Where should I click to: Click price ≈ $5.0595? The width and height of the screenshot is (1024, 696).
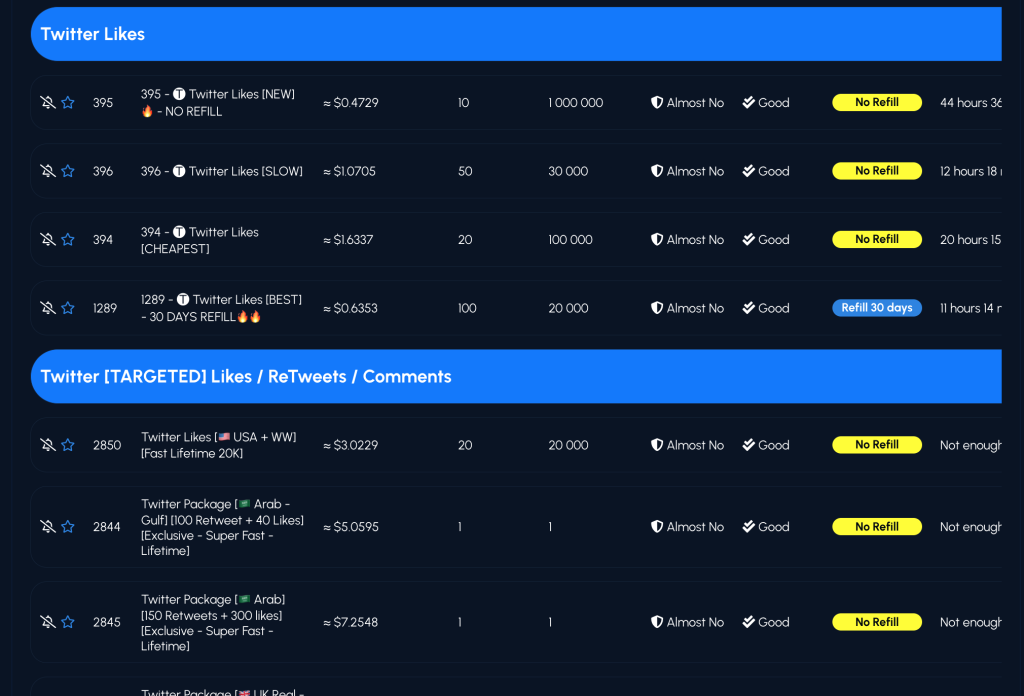tap(351, 527)
